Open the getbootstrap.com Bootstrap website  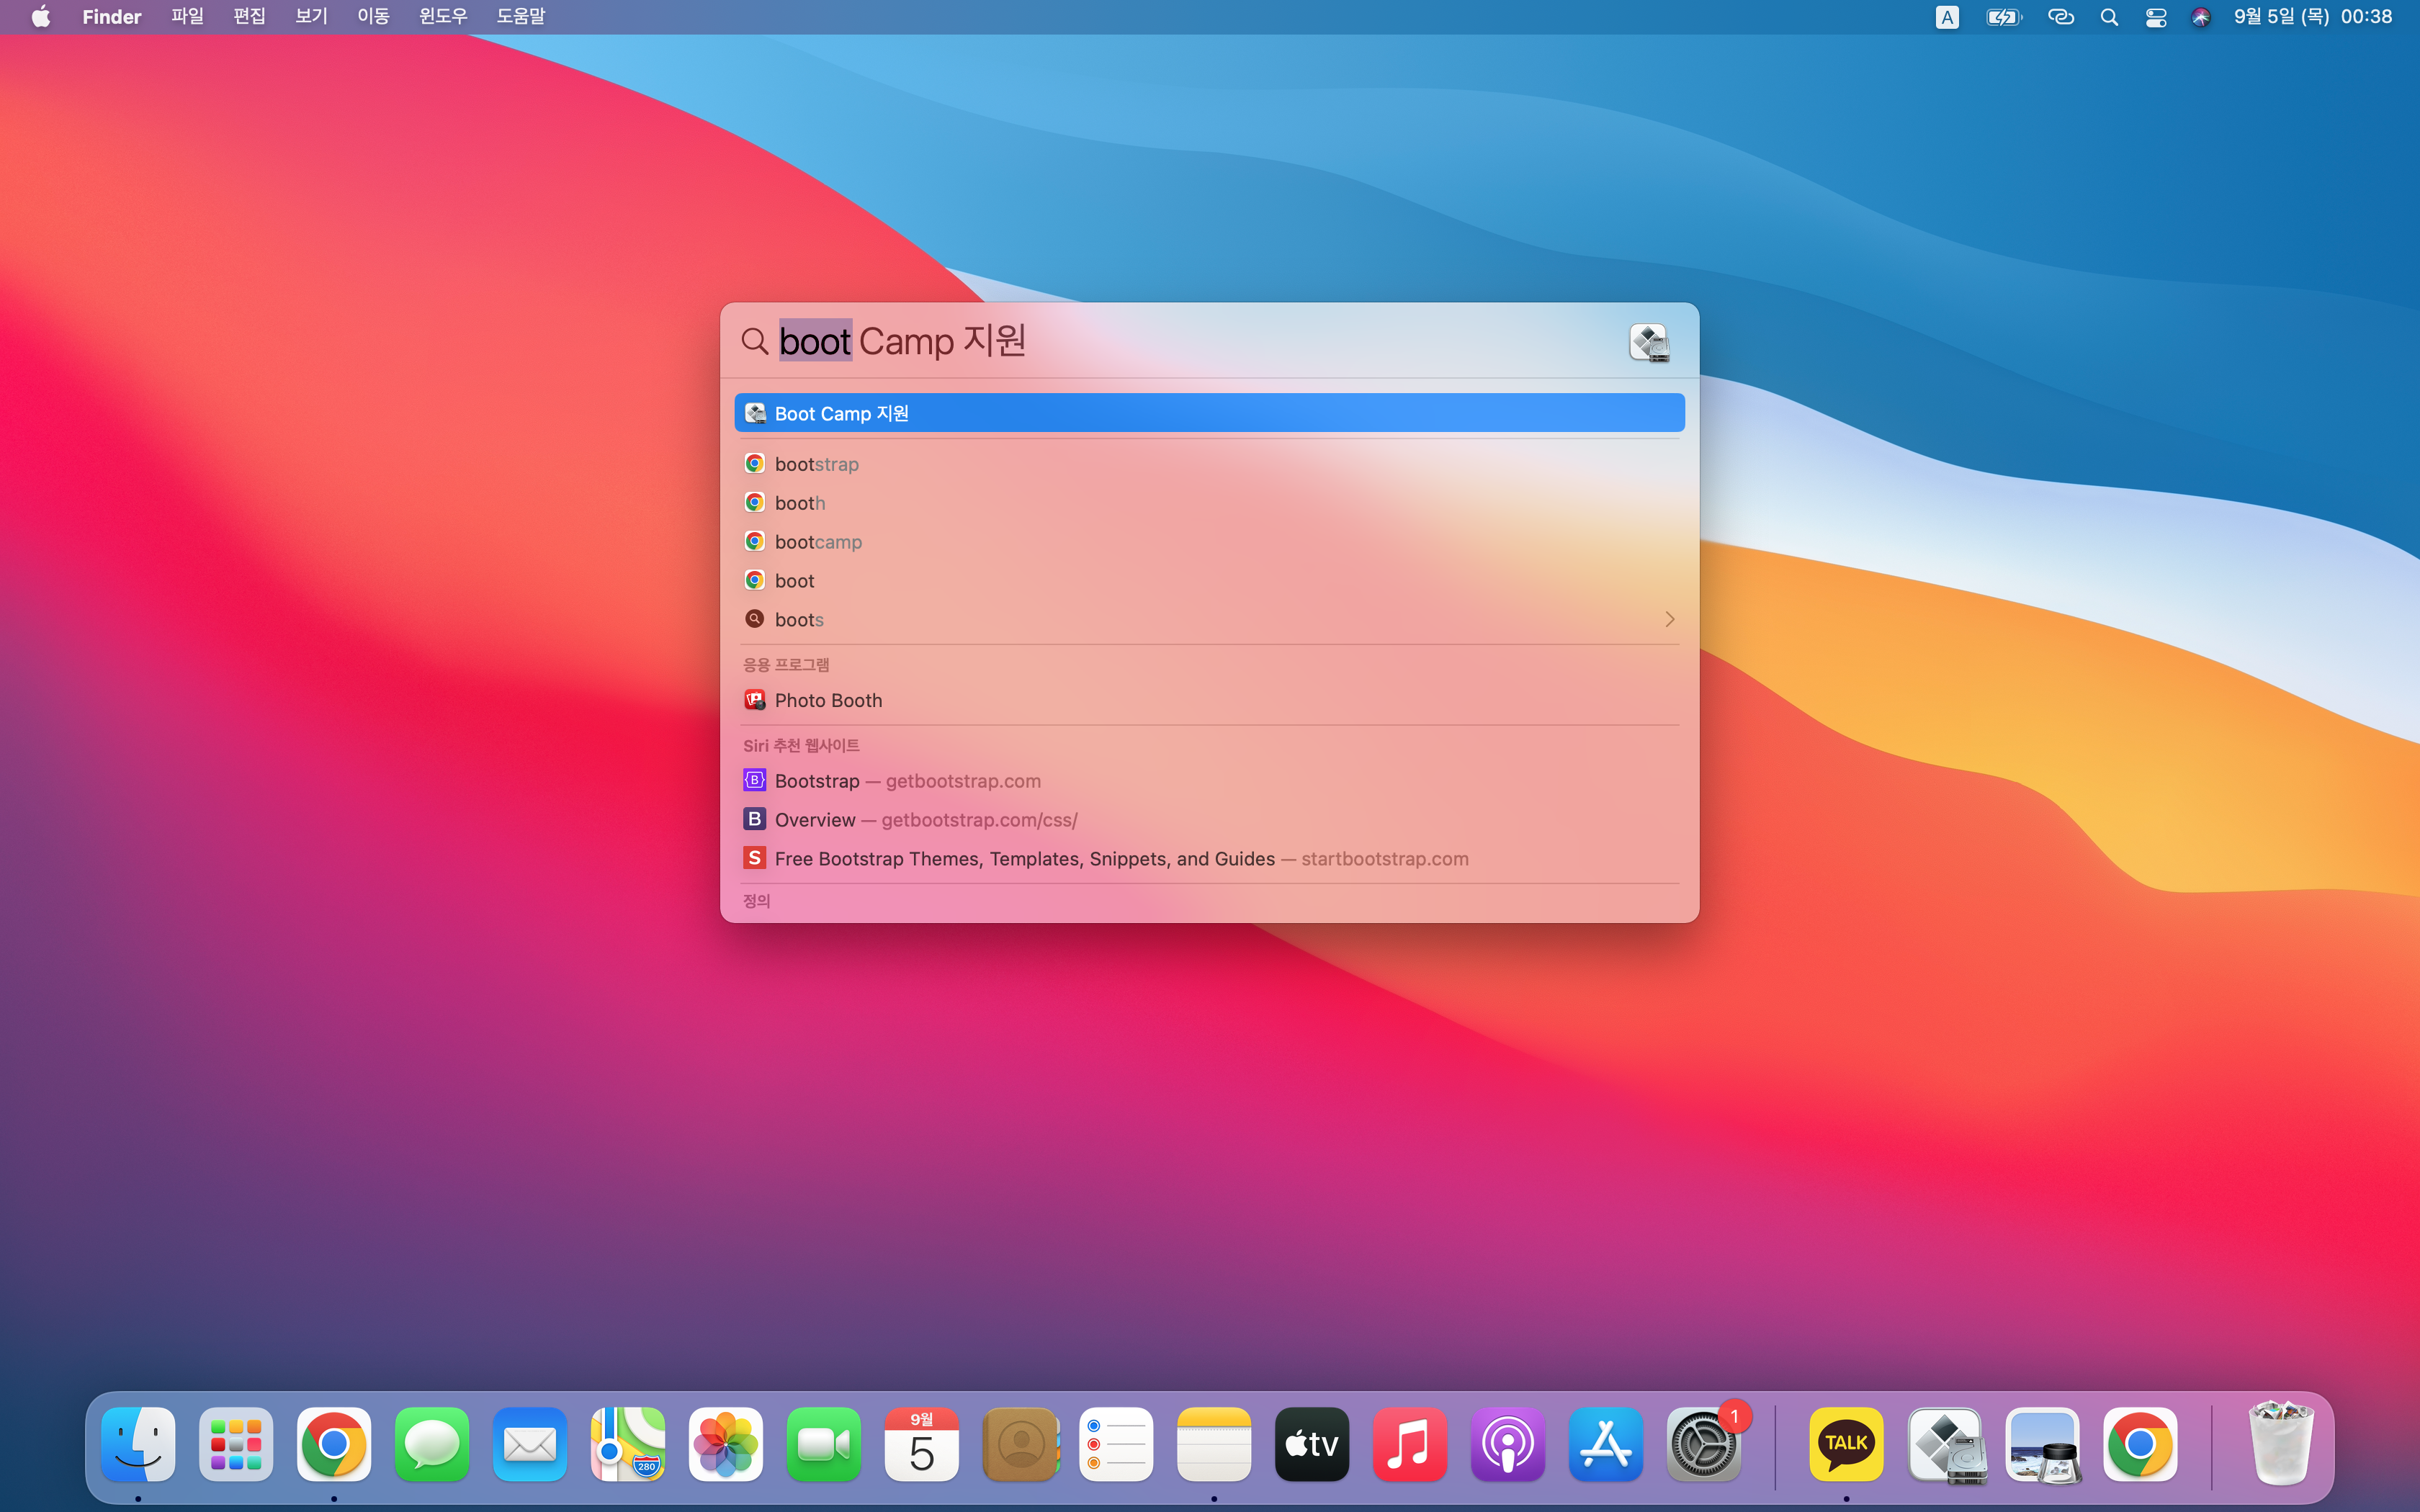[x=906, y=781]
